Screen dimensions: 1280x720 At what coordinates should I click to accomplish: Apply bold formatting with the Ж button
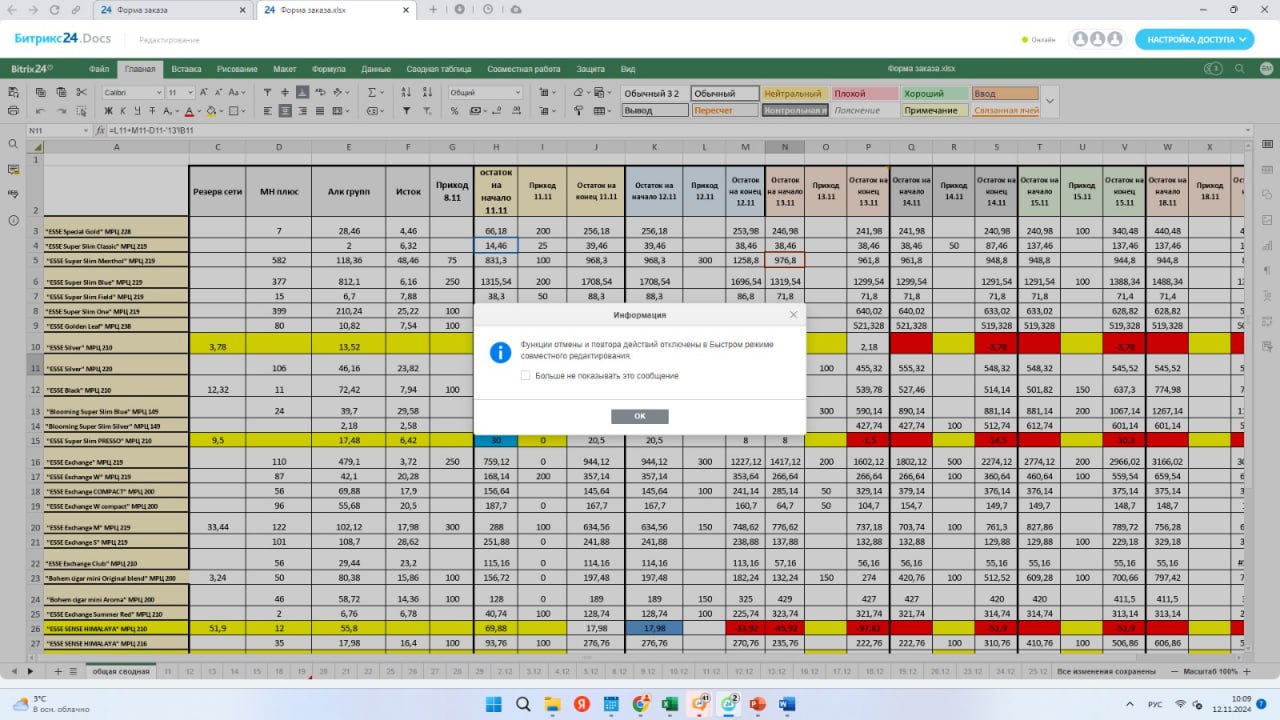point(107,111)
